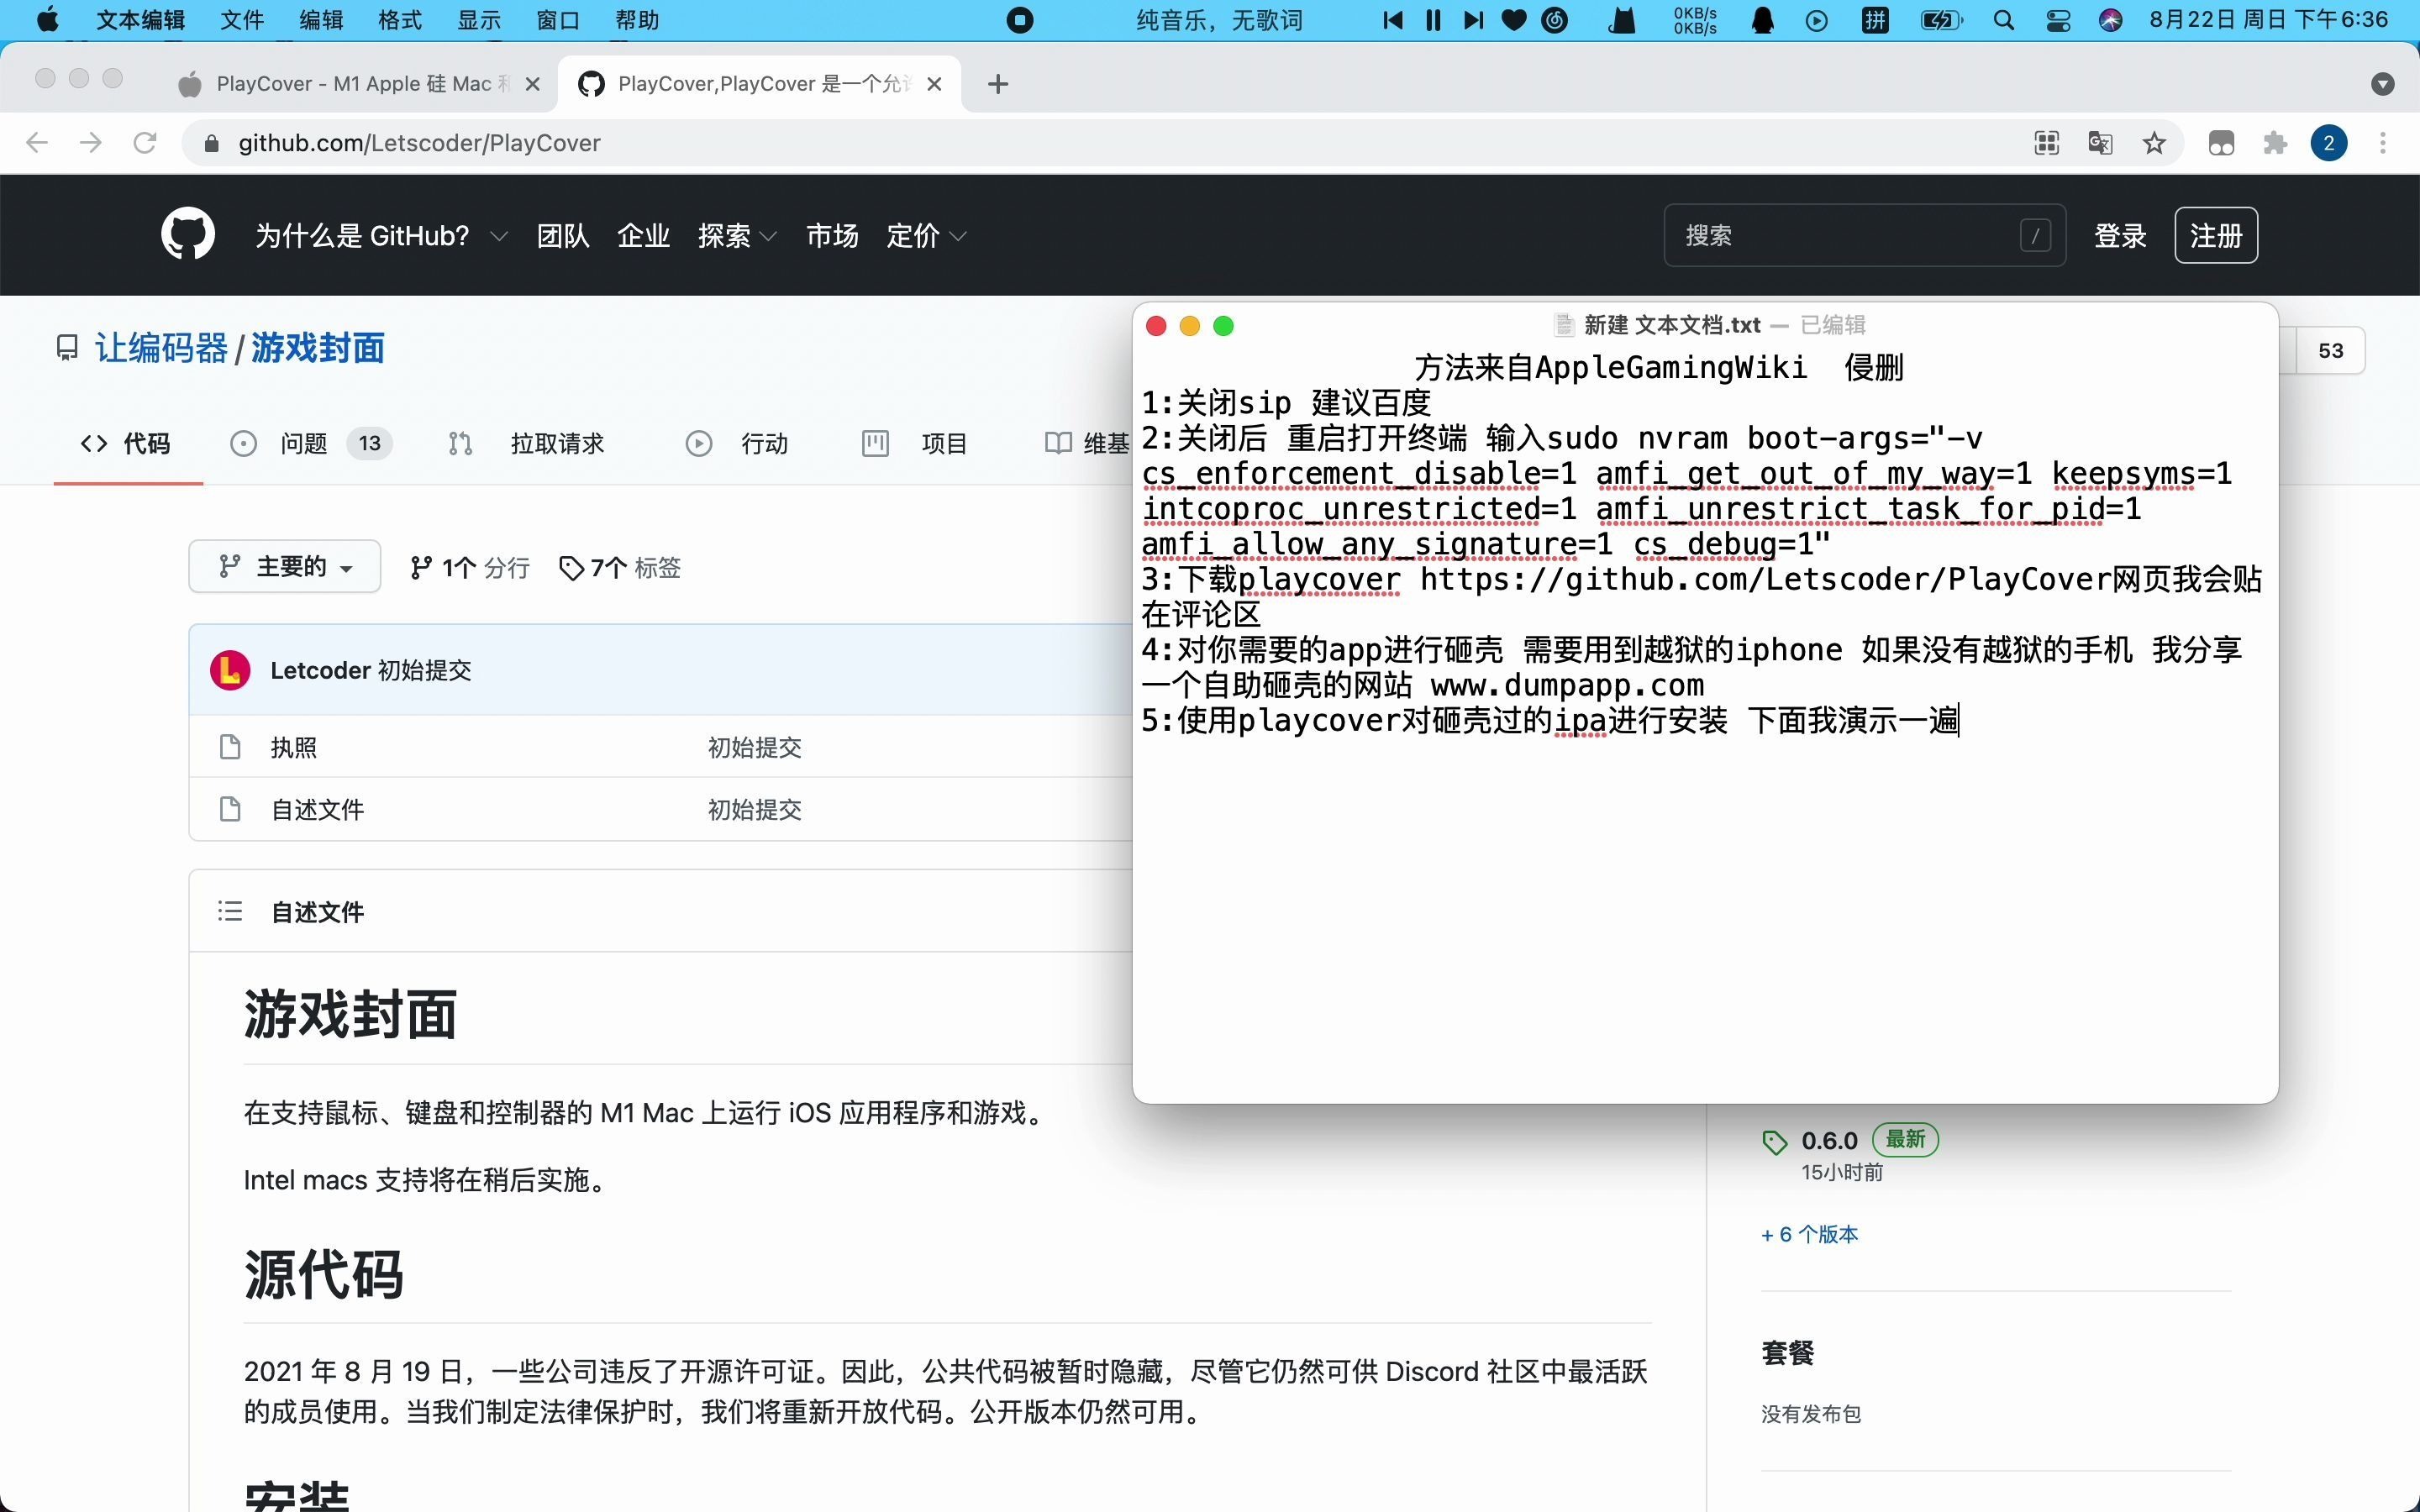Click the stop recording icon in menu bar
The height and width of the screenshot is (1512, 2420).
[1019, 20]
